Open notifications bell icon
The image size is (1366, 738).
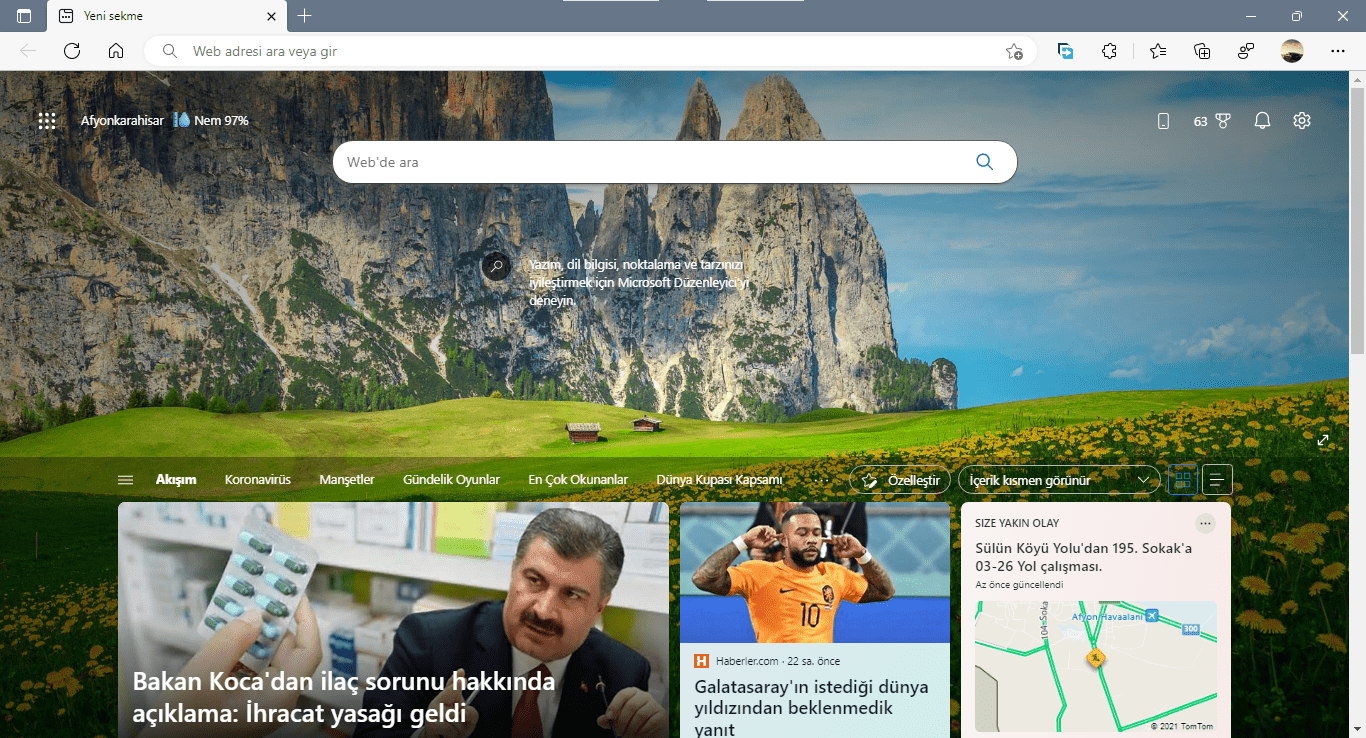1262,121
